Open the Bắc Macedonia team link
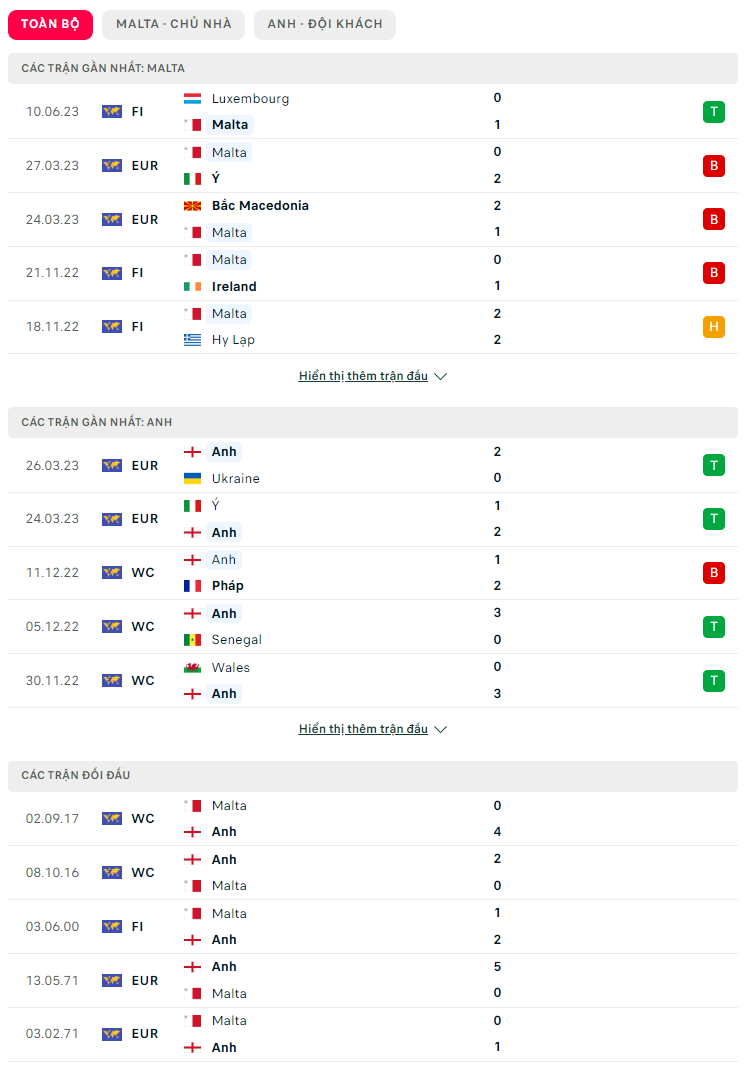The image size is (745, 1079). (260, 206)
